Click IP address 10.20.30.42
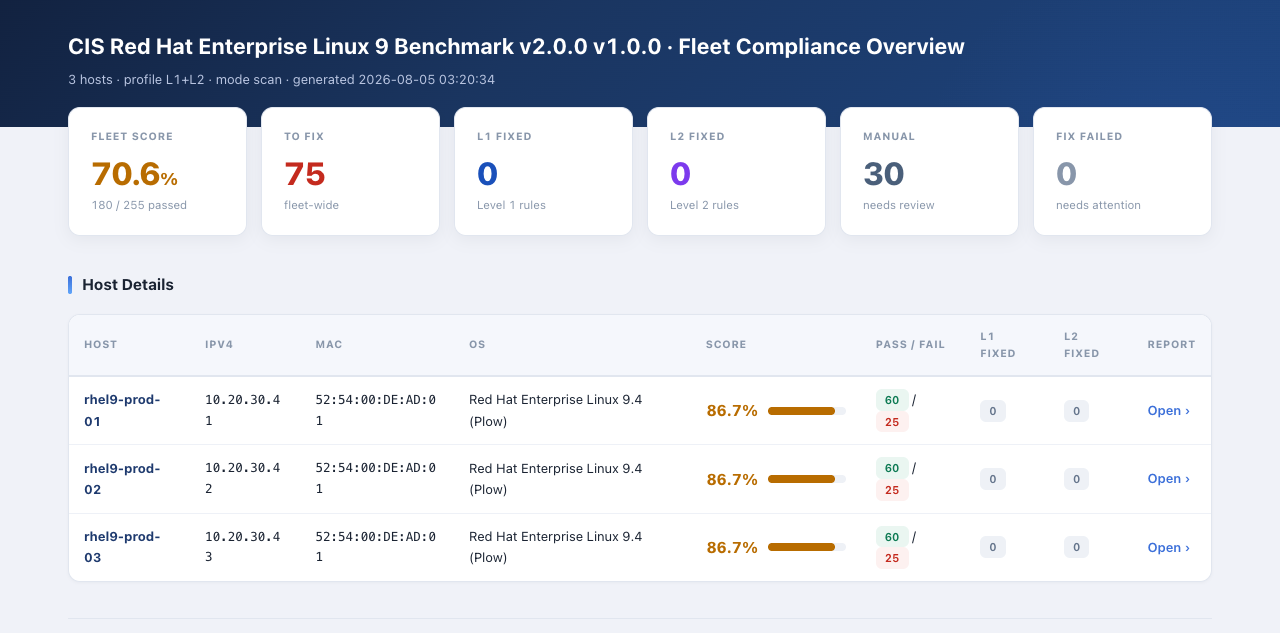Screen dimensions: 1280x633 [243, 479]
